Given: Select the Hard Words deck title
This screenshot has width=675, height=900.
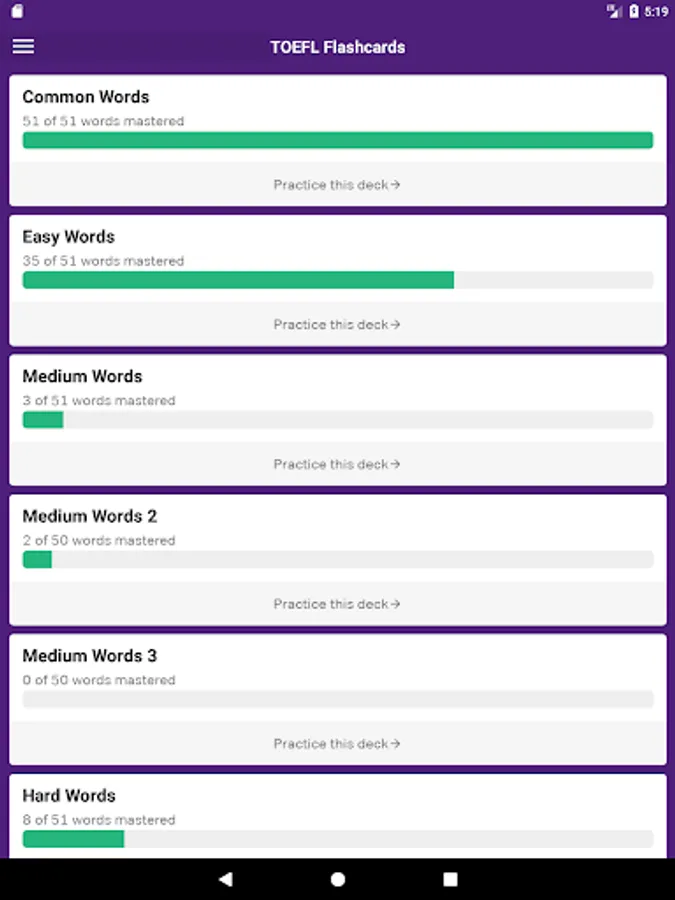Looking at the screenshot, I should 69,796.
